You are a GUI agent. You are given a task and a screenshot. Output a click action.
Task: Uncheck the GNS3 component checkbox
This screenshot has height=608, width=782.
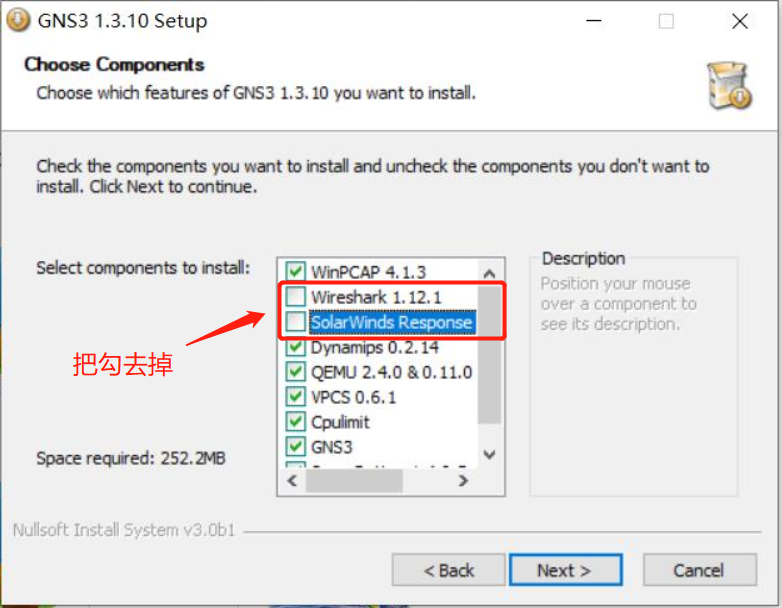(x=295, y=446)
